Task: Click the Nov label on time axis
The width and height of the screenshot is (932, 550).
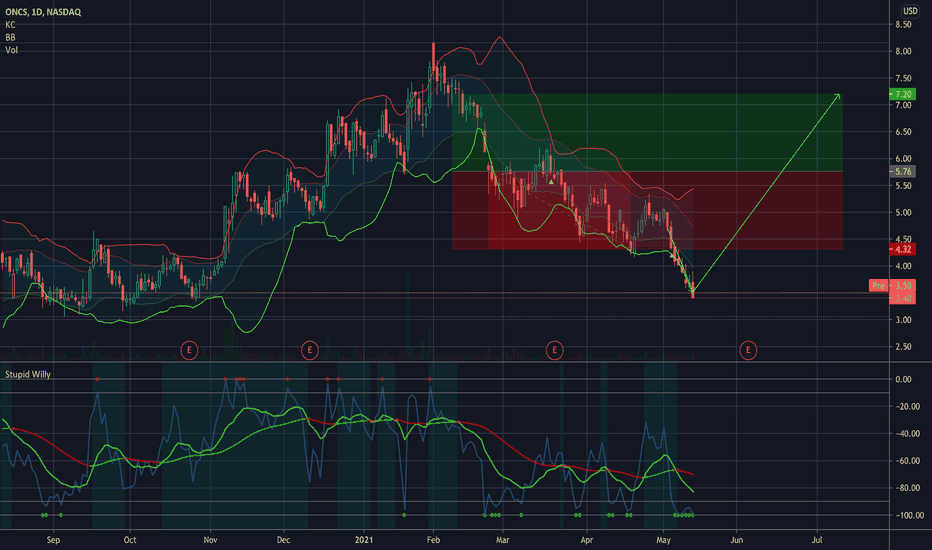Action: coord(210,540)
